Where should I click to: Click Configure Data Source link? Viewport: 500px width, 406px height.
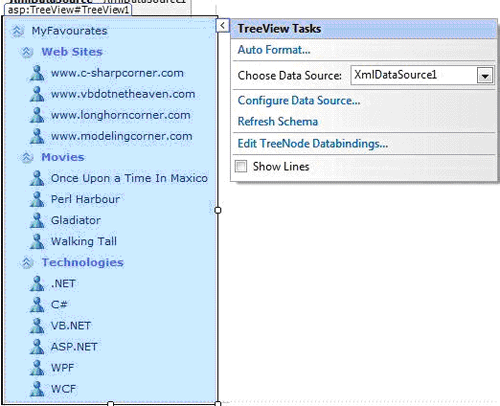click(x=299, y=101)
